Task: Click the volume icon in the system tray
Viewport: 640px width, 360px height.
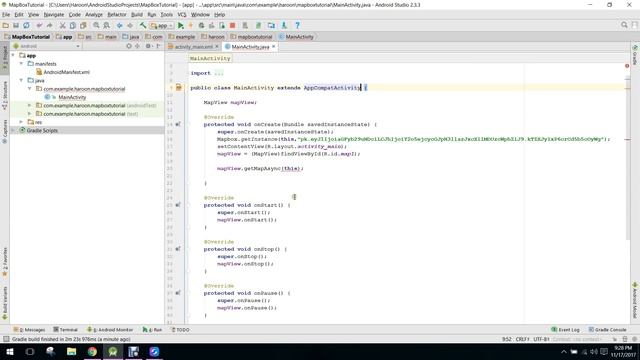Action: pos(594,351)
